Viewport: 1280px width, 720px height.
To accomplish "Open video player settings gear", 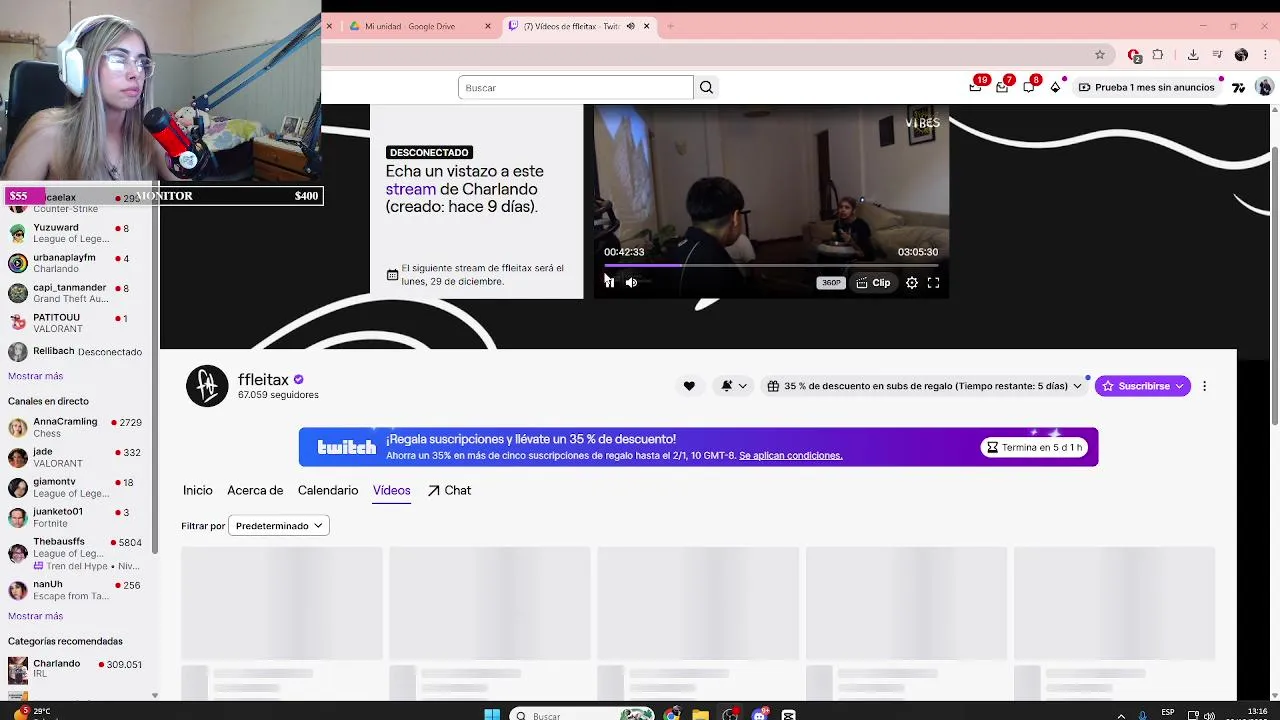I will pos(912,283).
